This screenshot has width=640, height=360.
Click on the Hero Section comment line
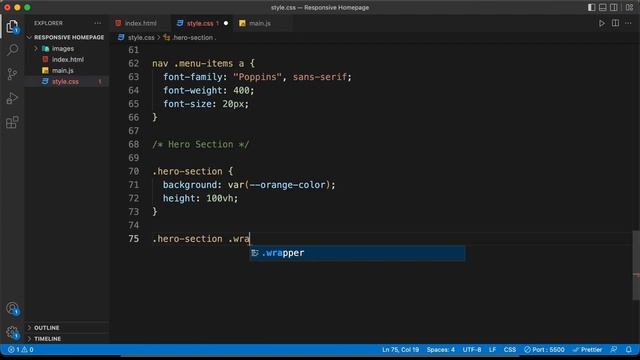[x=200, y=144]
